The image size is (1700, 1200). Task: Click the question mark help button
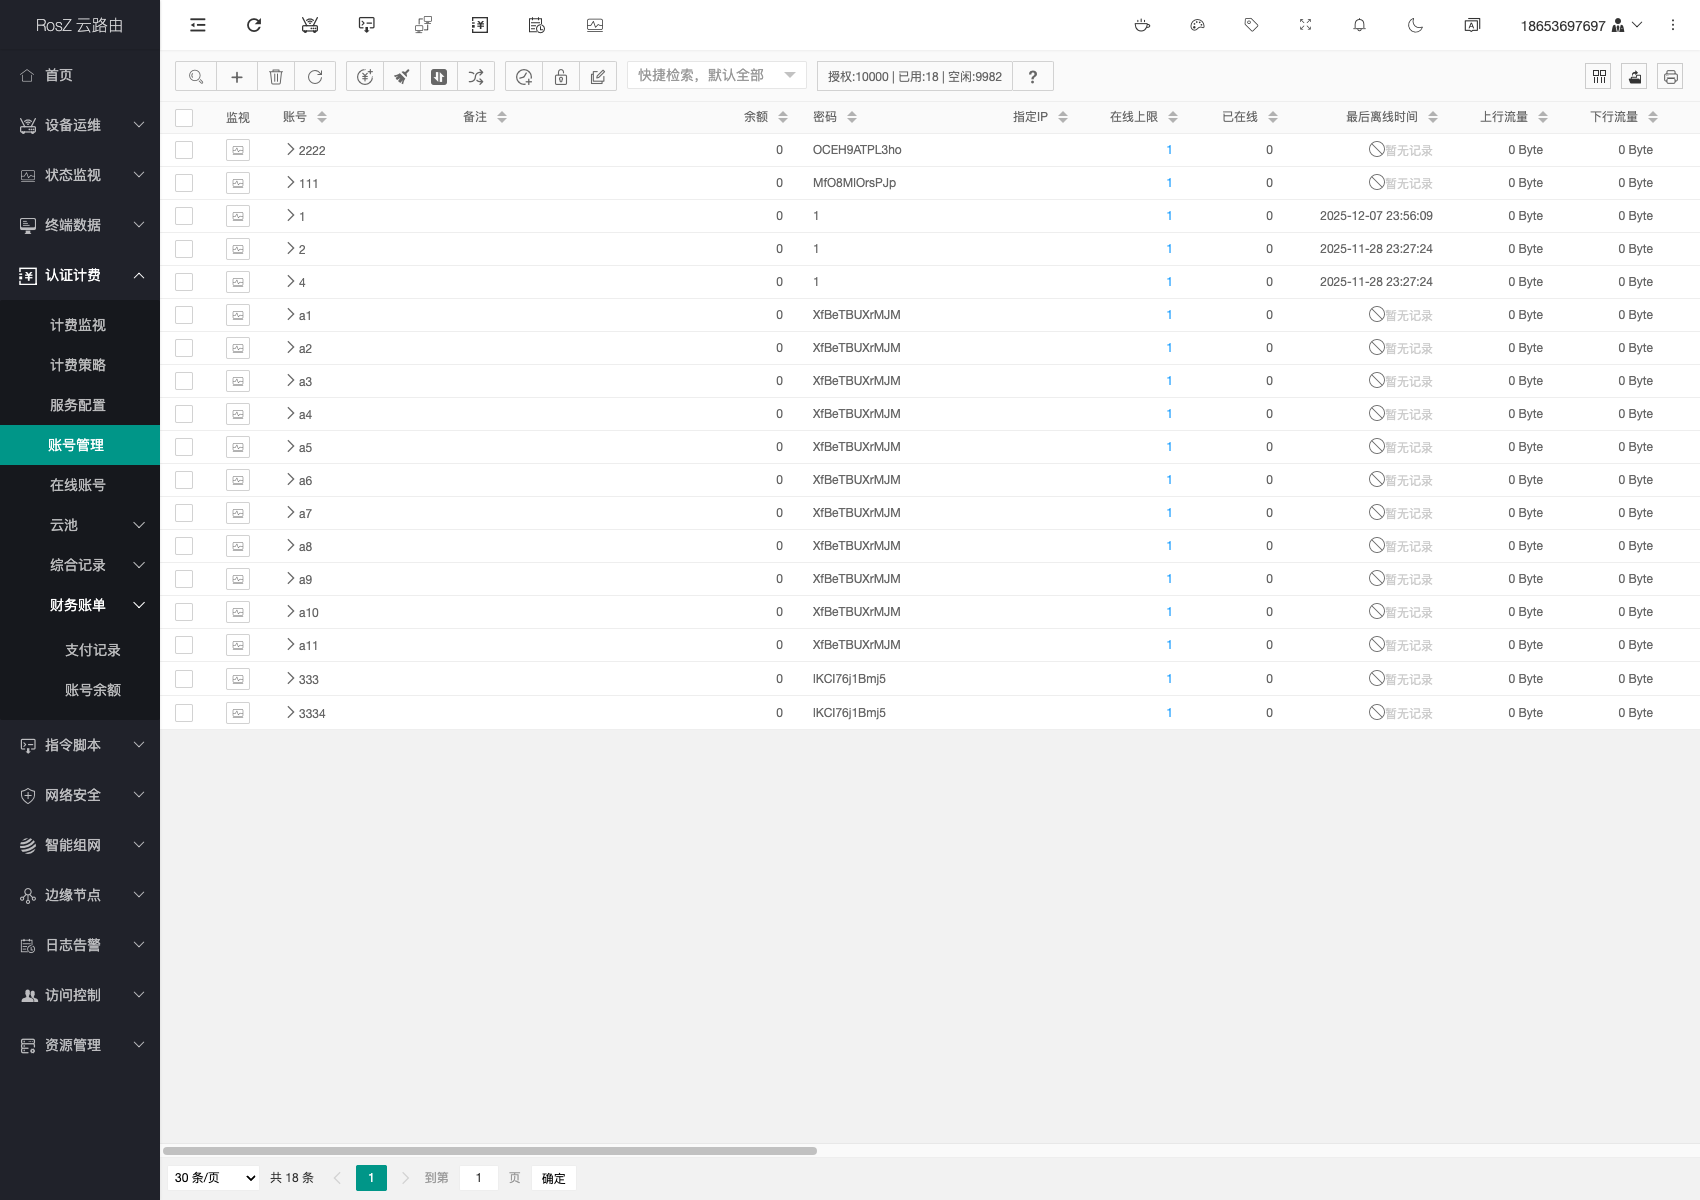1032,77
